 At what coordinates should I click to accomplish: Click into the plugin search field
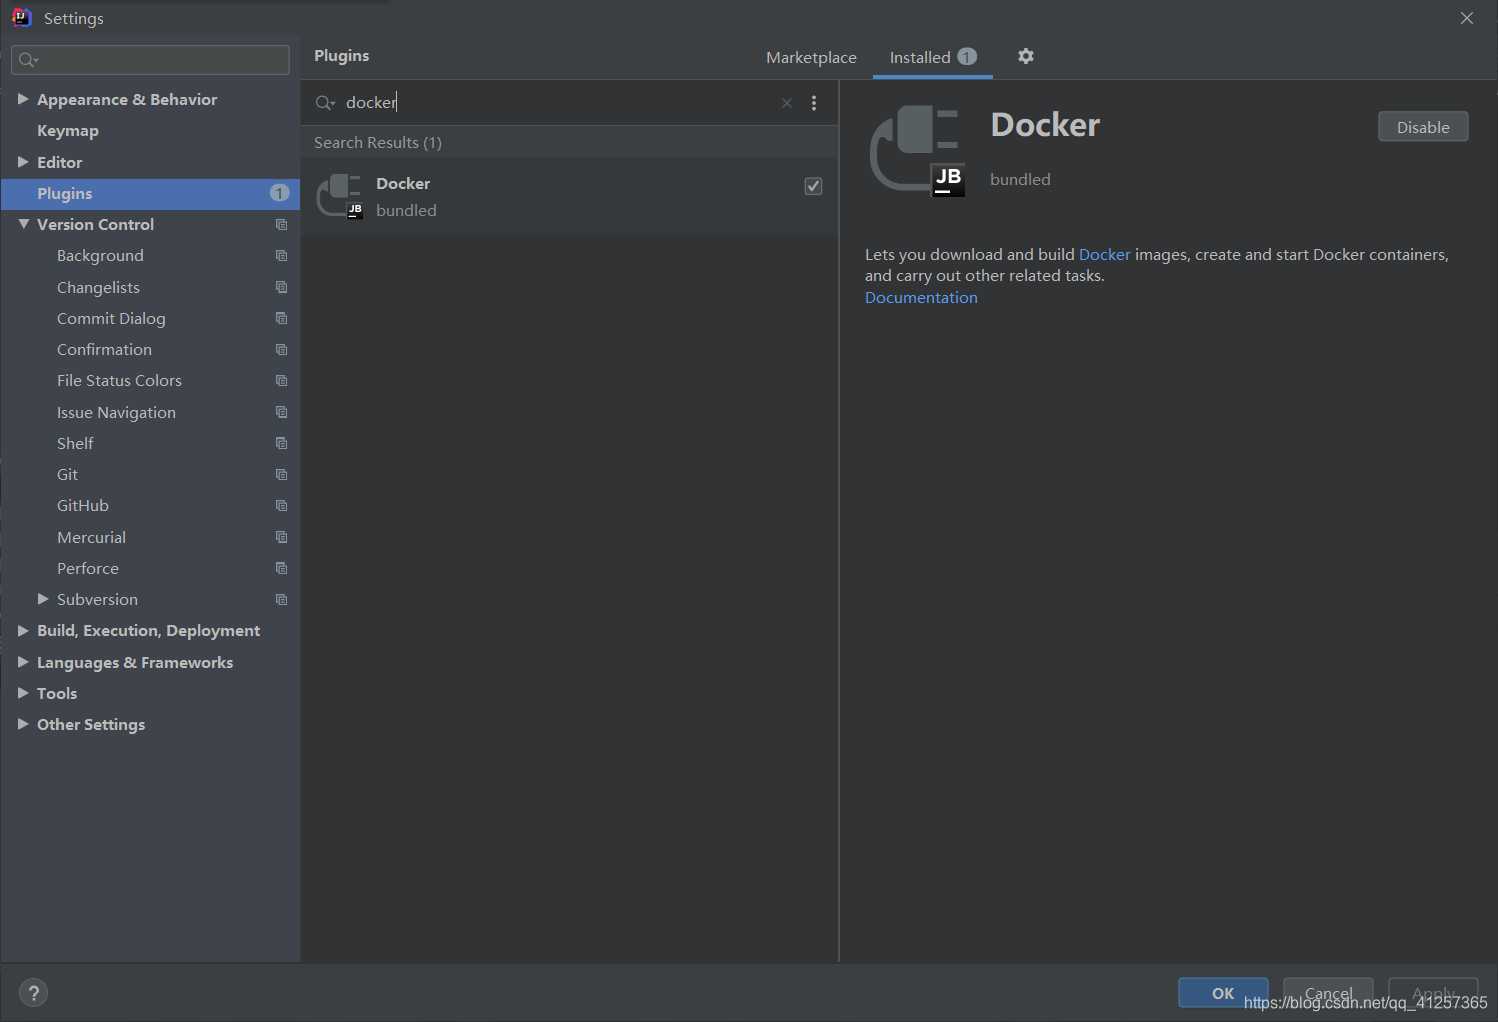tap(560, 103)
